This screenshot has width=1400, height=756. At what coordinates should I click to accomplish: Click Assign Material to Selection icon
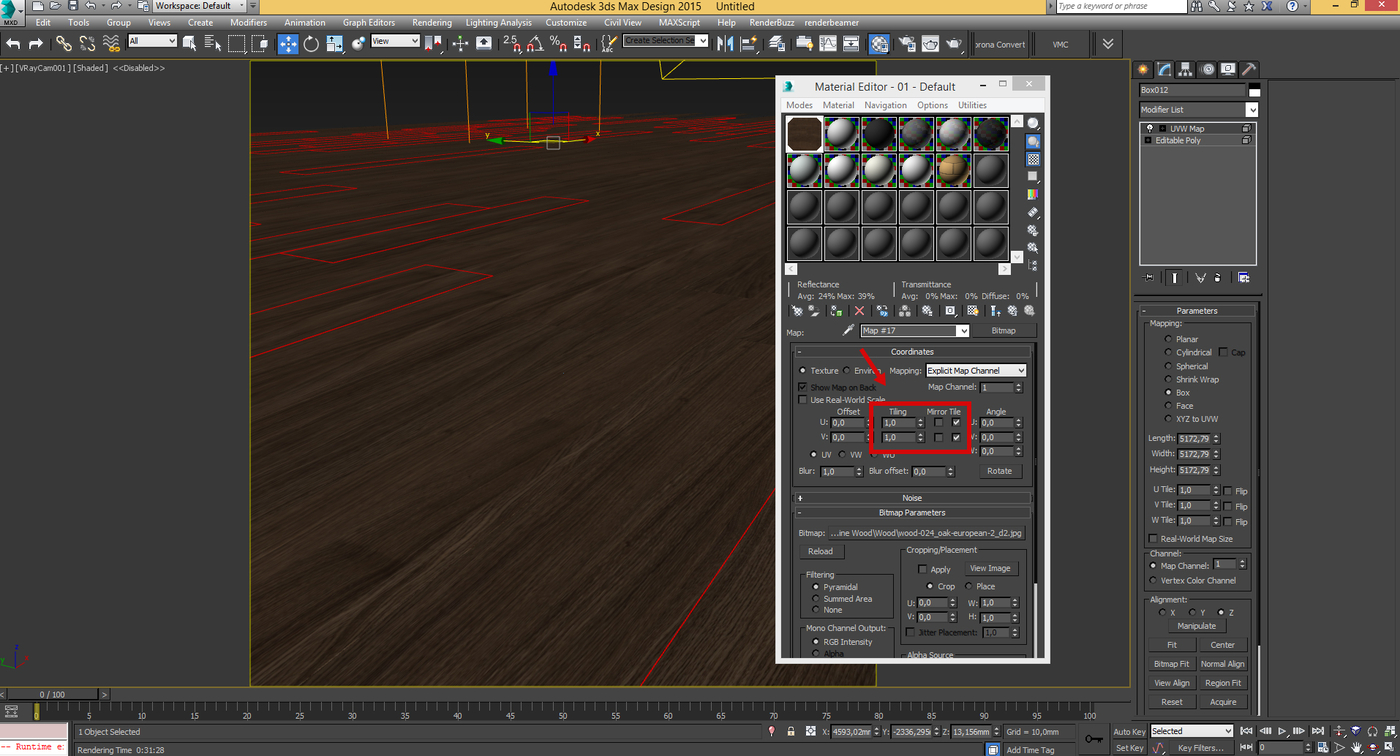tap(835, 311)
